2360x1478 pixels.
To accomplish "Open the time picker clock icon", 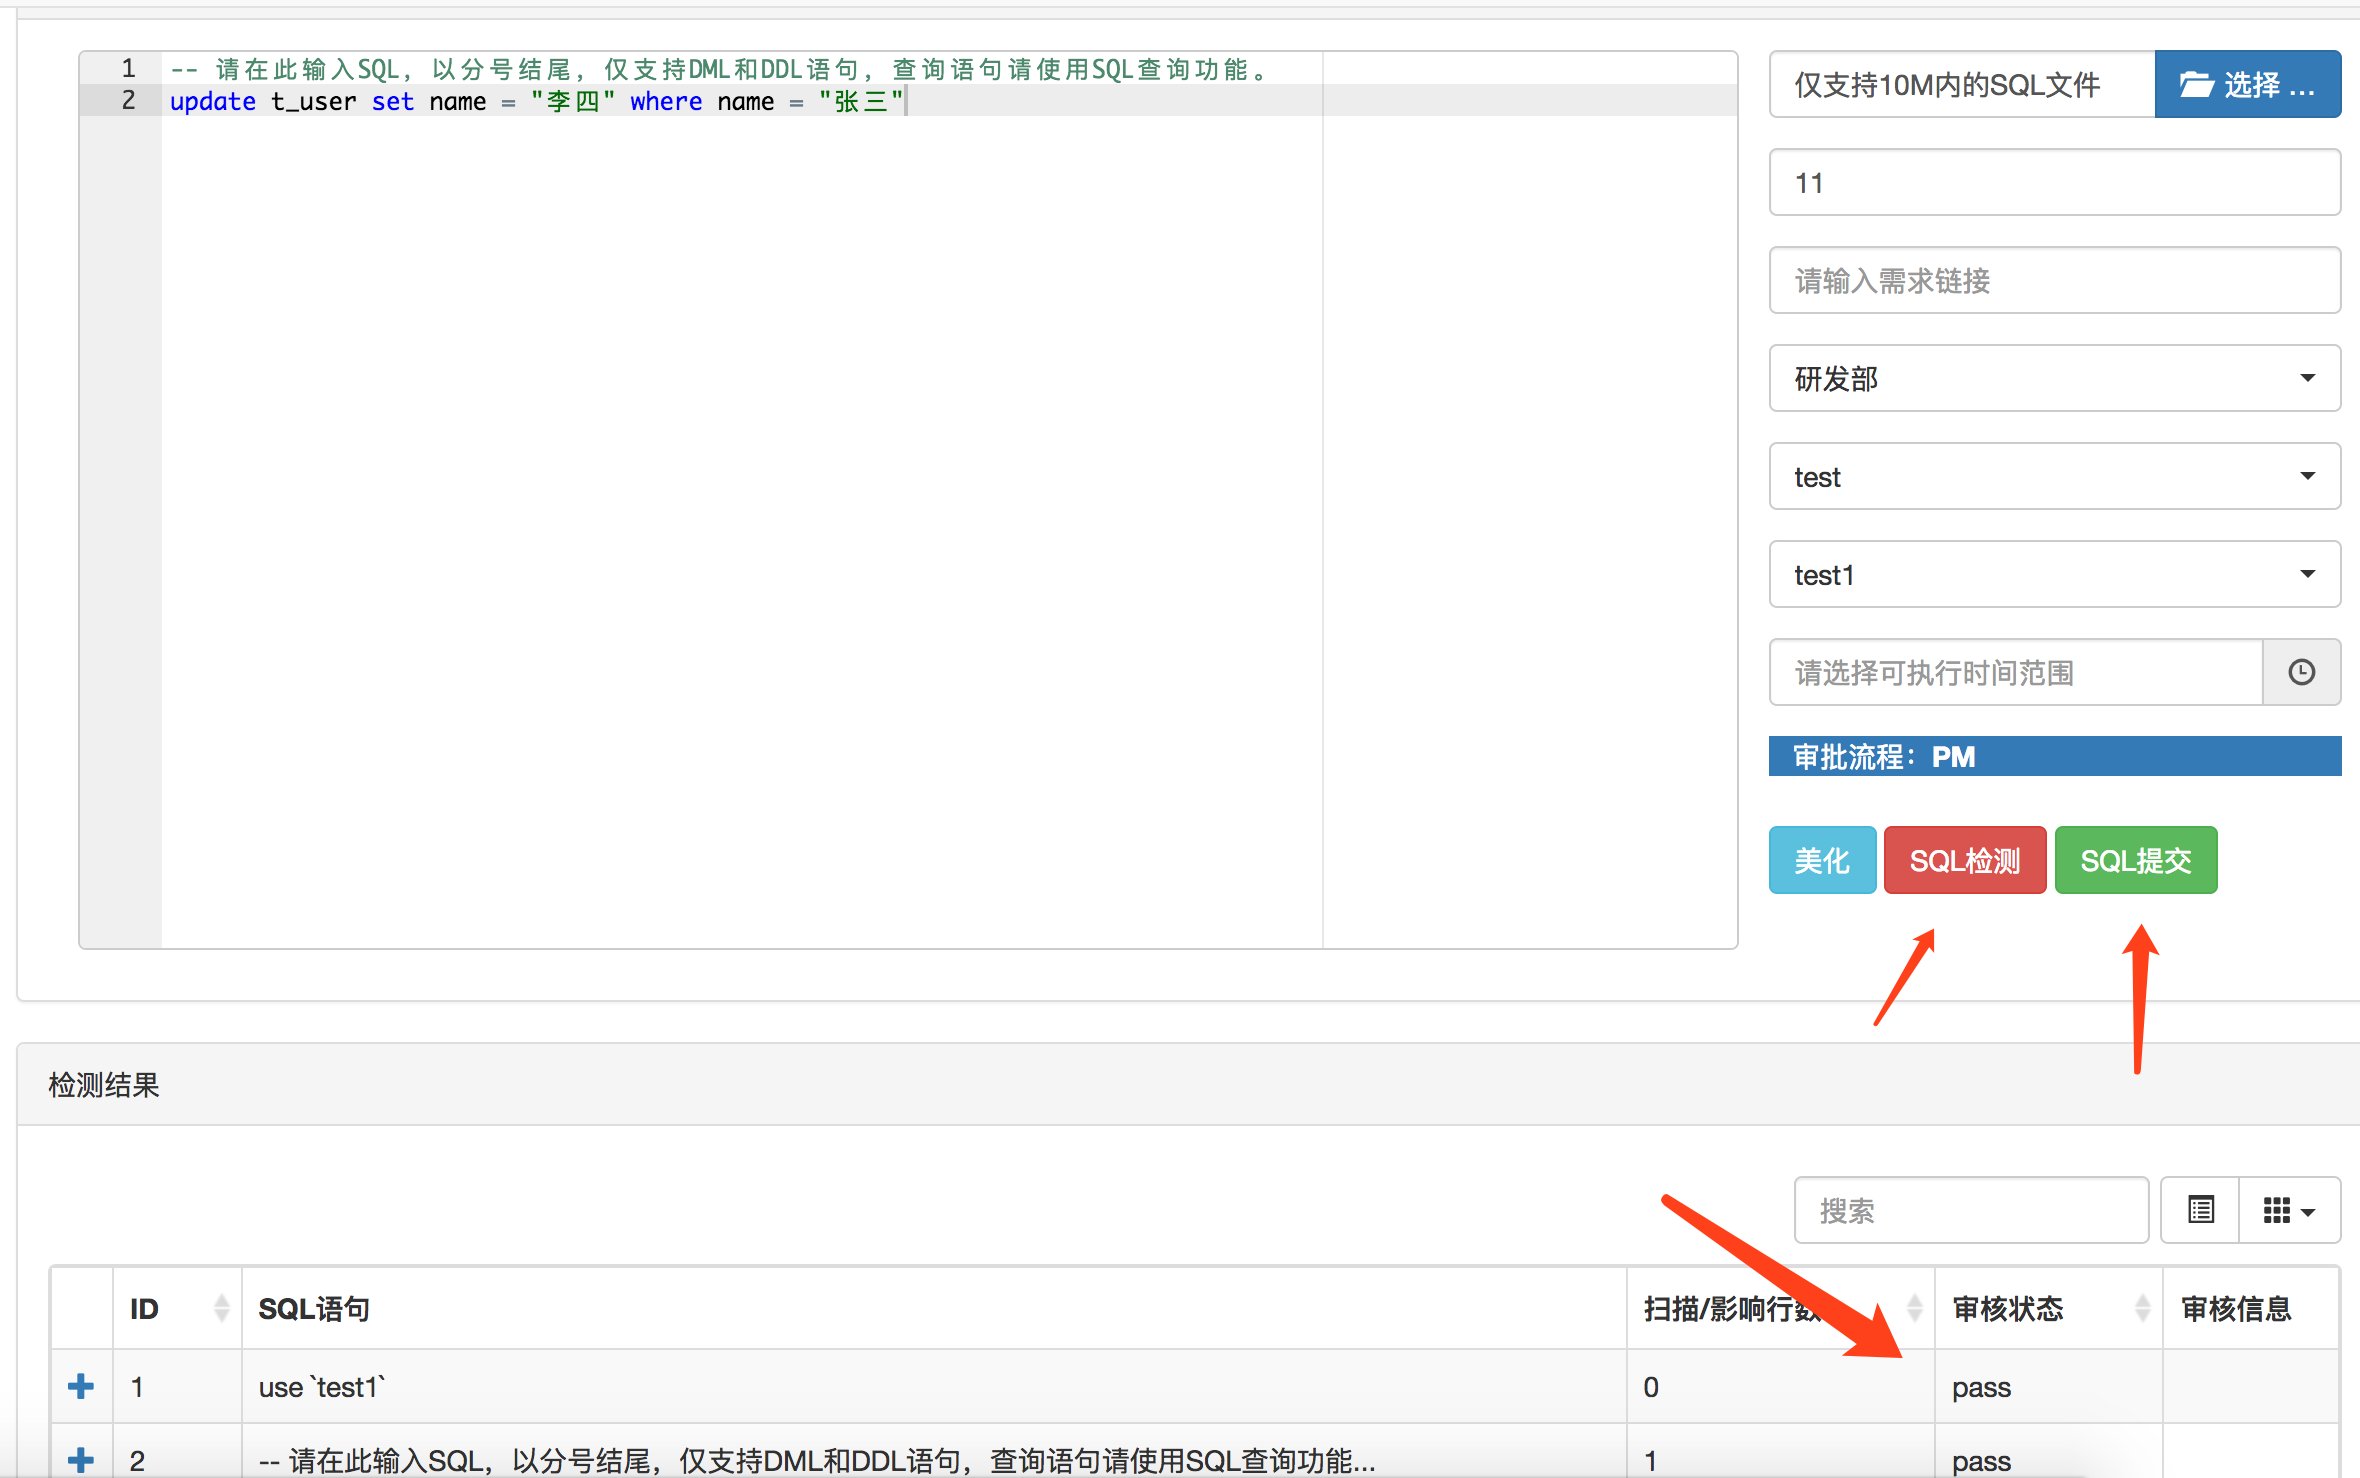I will tap(2302, 672).
